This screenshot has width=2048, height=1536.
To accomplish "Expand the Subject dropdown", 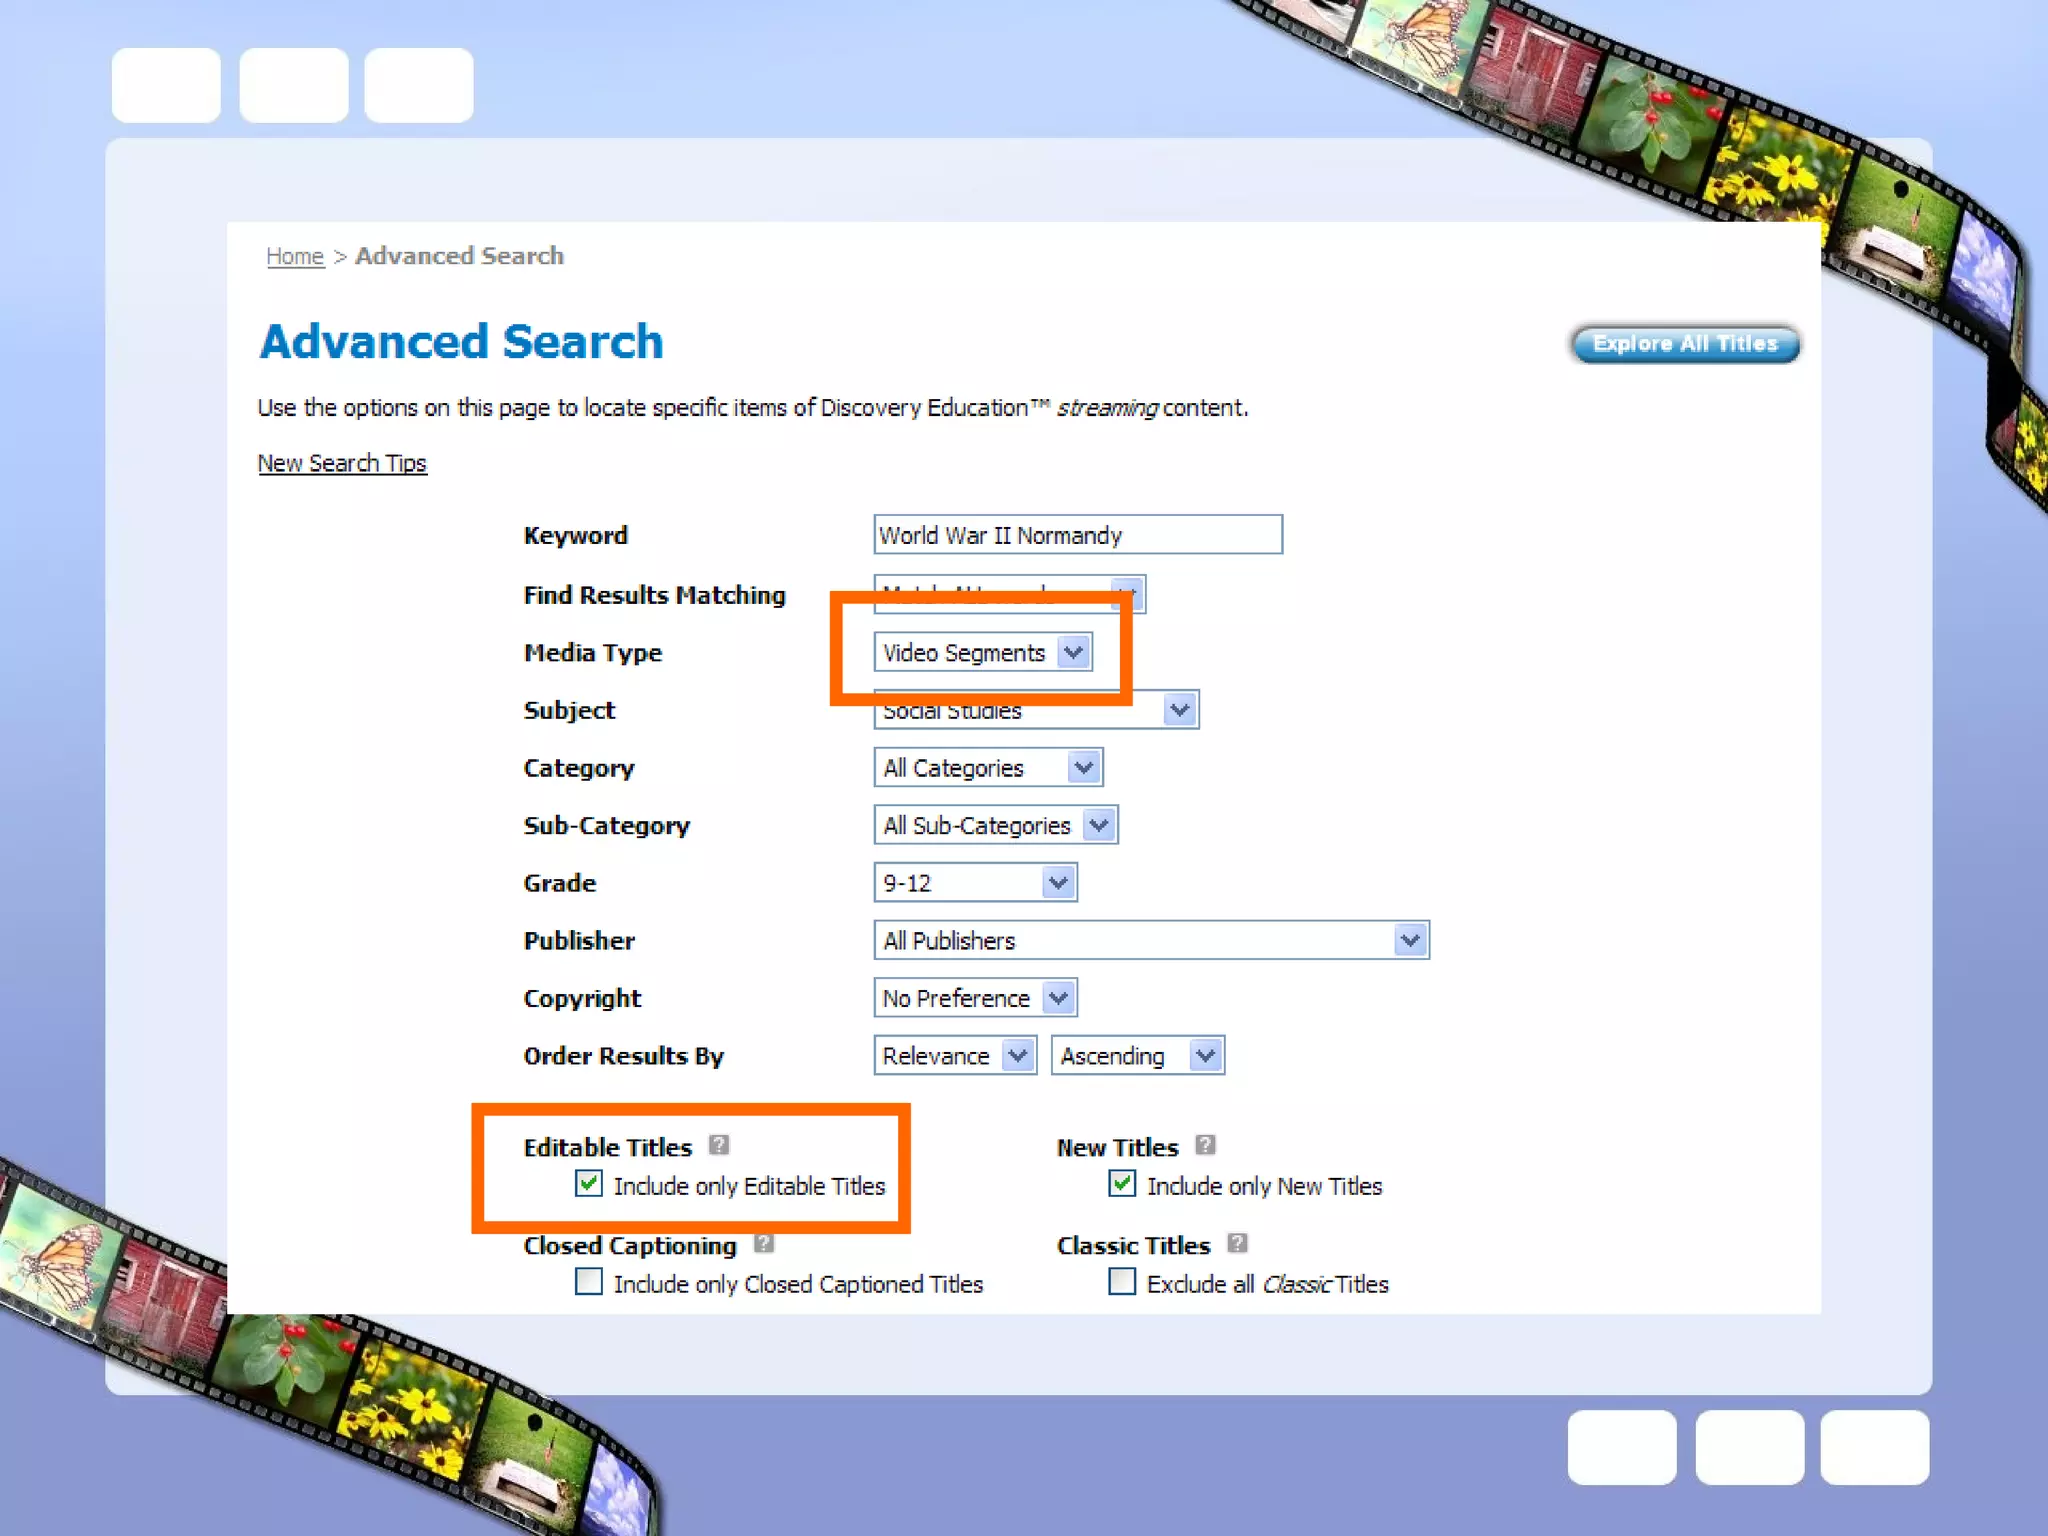I will click(1179, 711).
